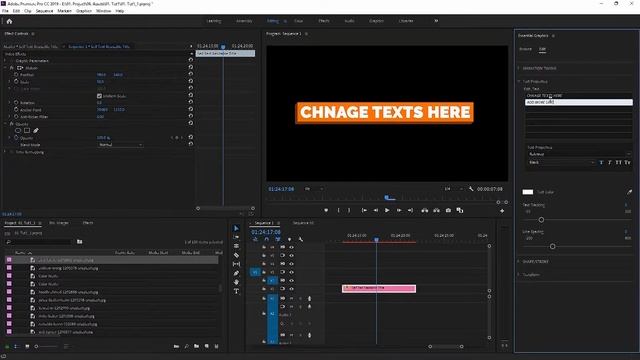Select the Selection tool in the timeline toolbar

236,228
